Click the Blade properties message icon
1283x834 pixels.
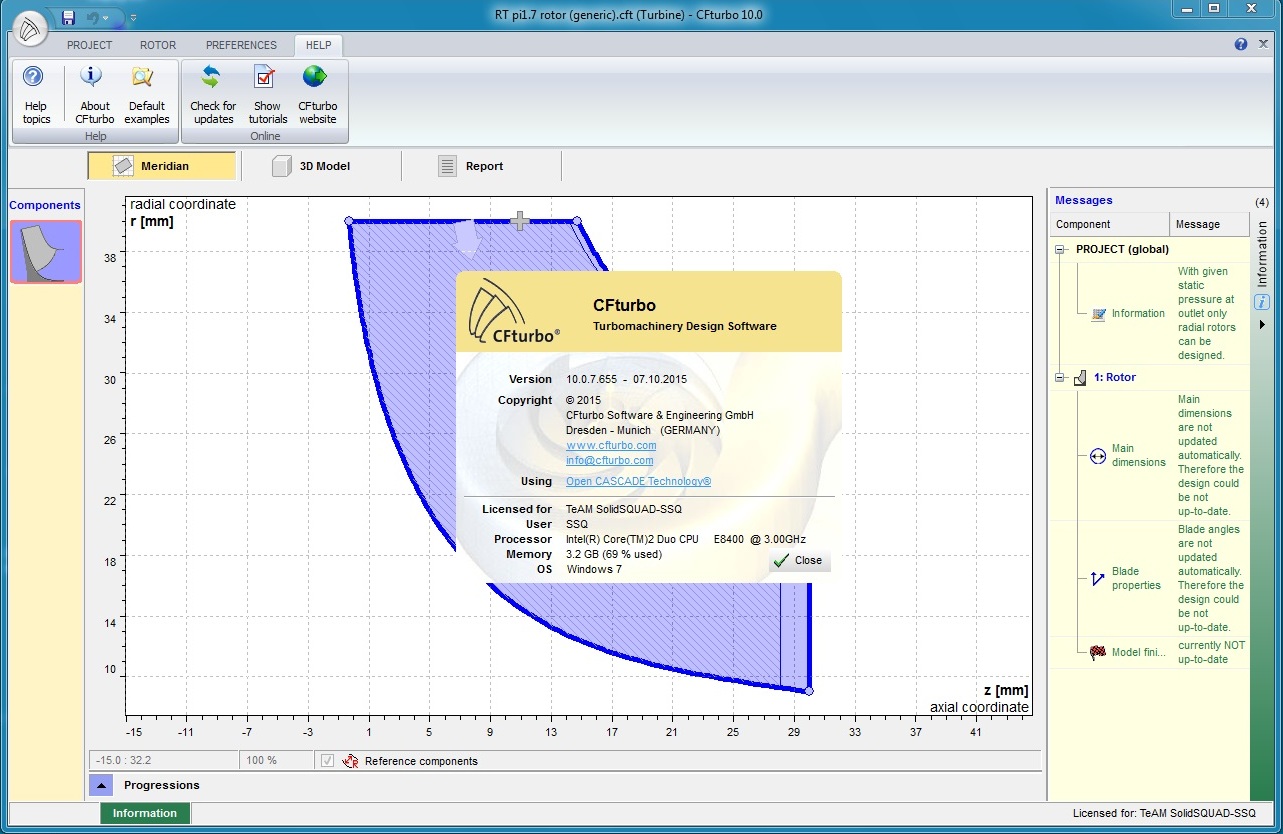point(1098,578)
